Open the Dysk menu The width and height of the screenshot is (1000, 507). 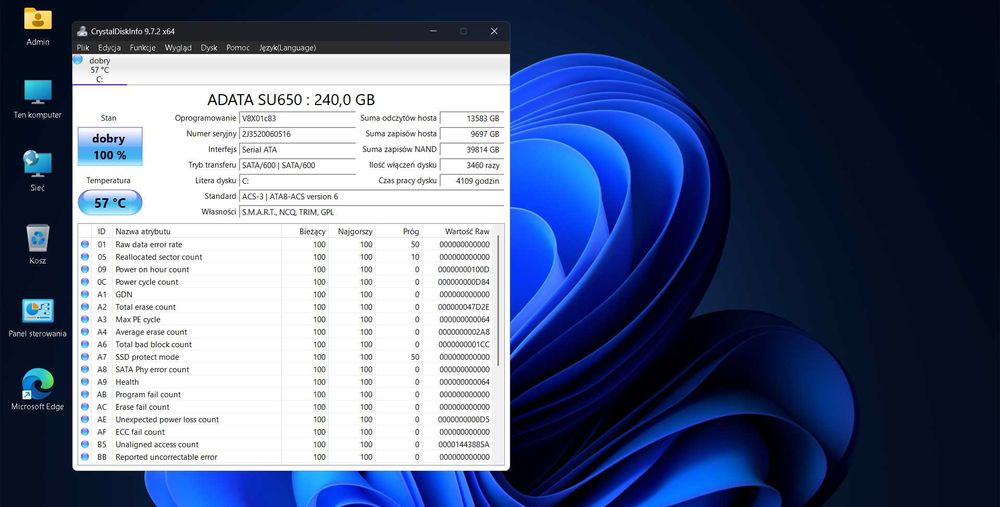click(209, 48)
